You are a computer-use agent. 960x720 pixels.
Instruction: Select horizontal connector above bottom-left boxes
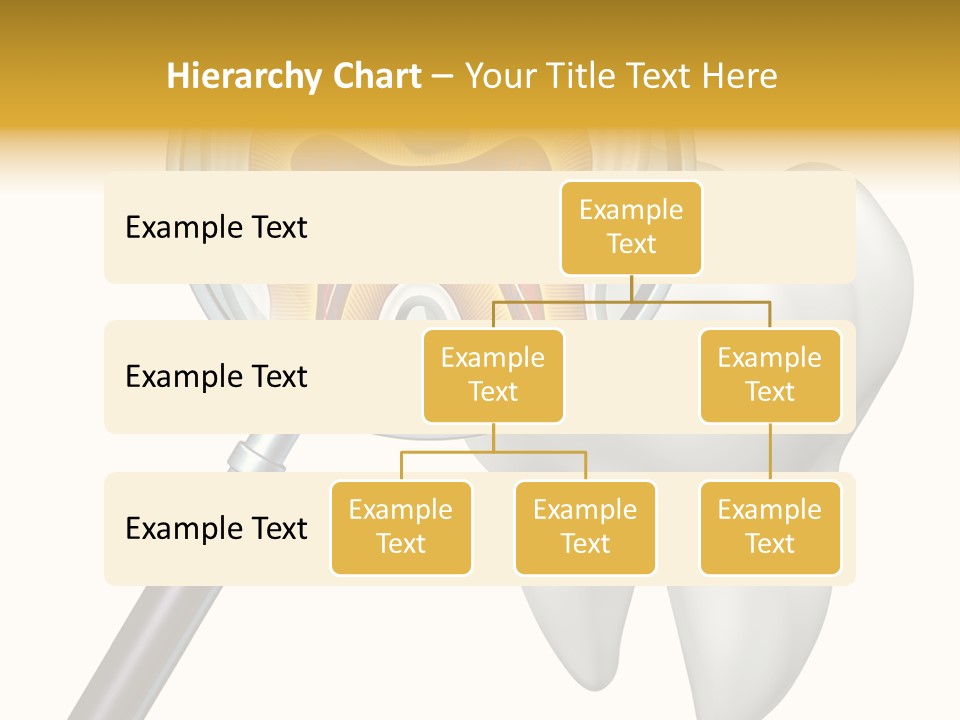tap(493, 452)
